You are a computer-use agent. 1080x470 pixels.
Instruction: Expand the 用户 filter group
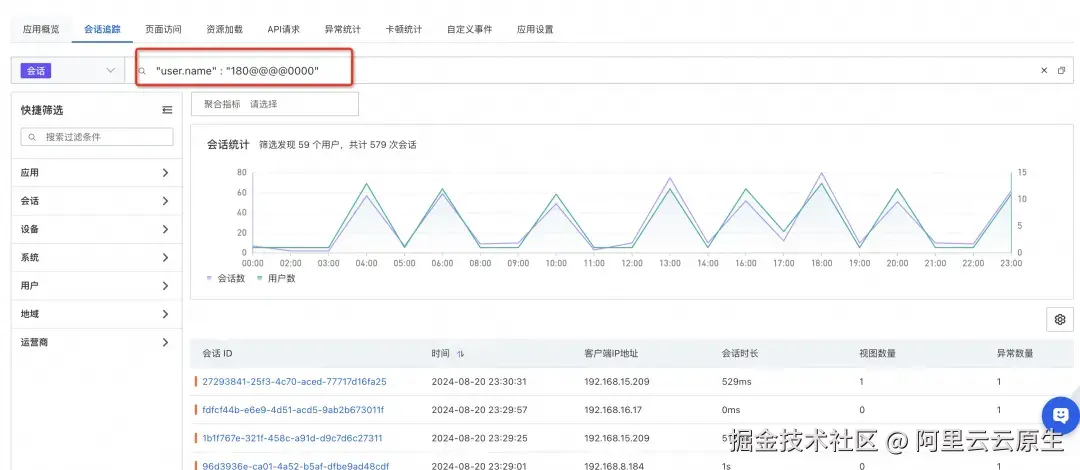[96, 286]
